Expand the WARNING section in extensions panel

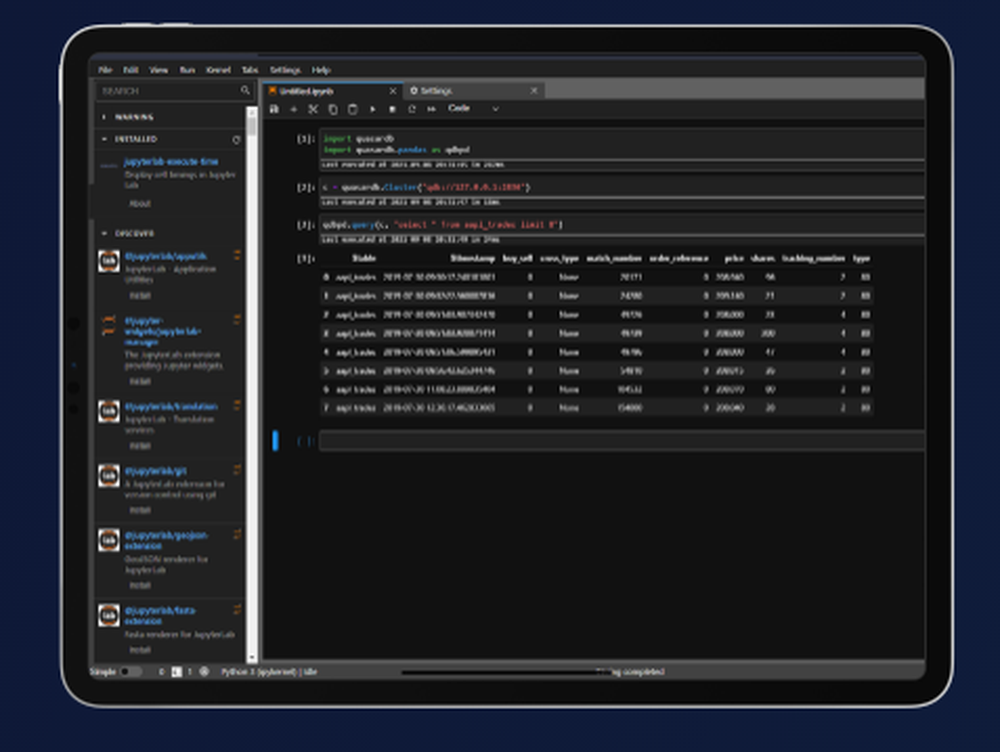(103, 117)
